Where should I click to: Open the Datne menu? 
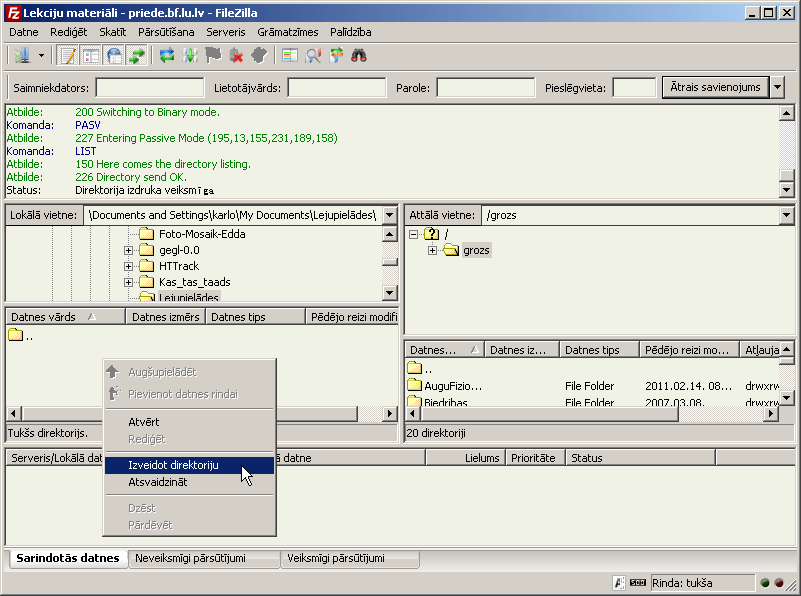point(23,32)
